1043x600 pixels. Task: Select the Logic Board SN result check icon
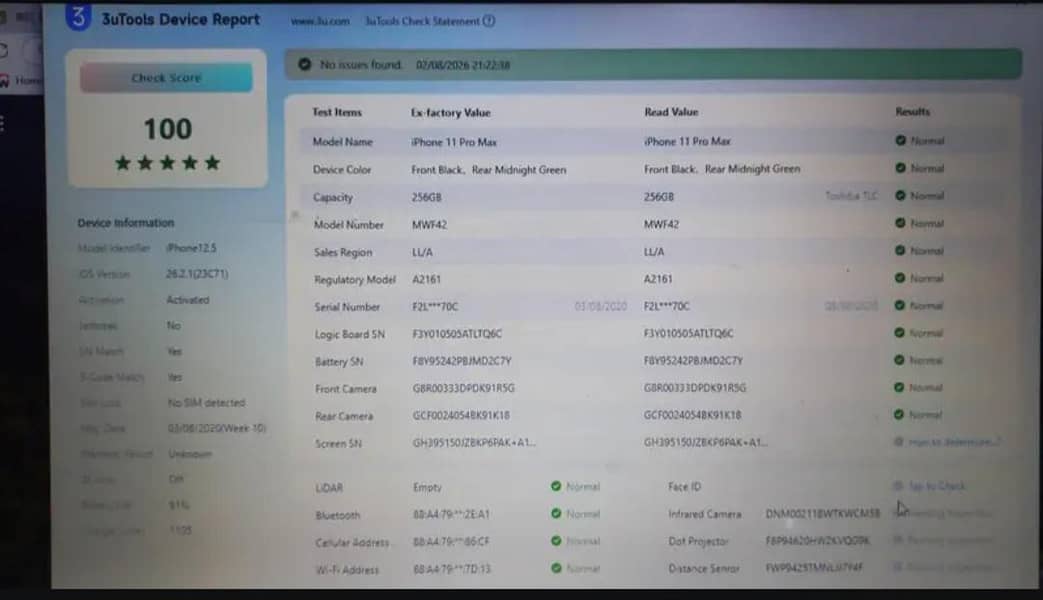coord(899,333)
